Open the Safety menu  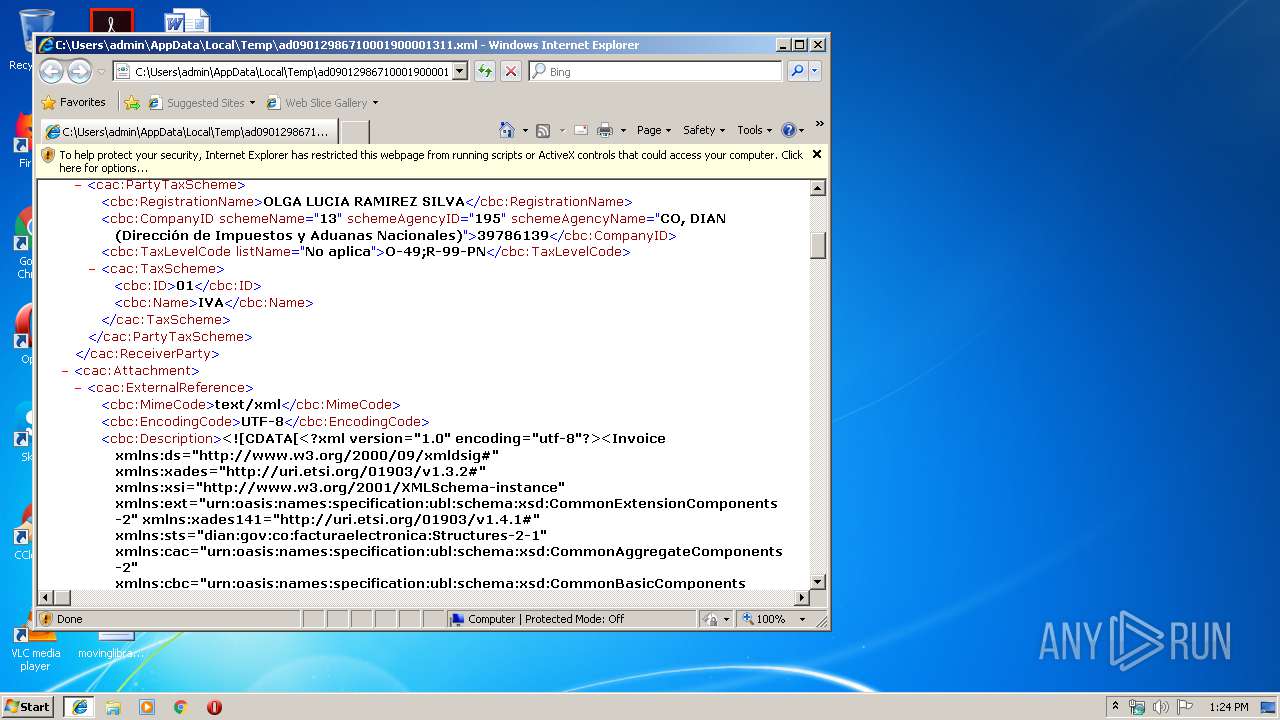(704, 130)
